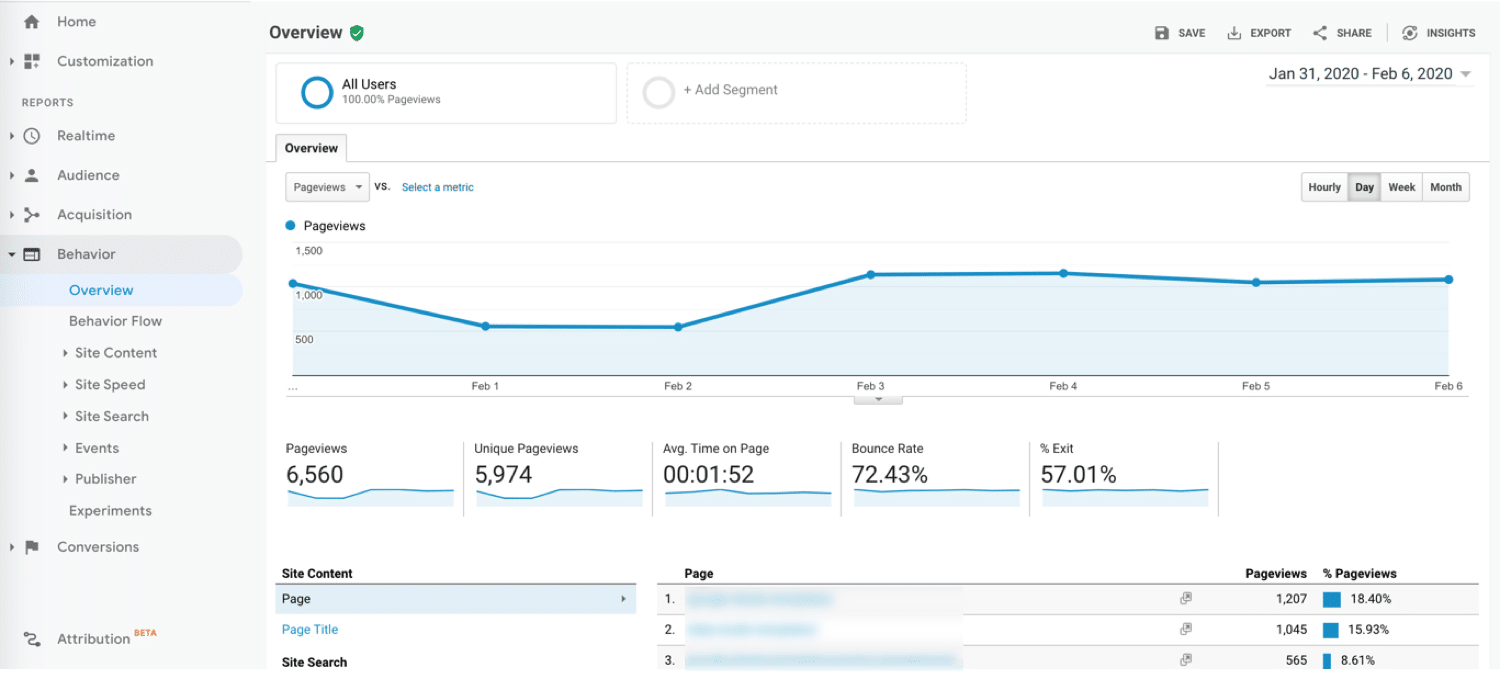The width and height of the screenshot is (1500, 681).
Task: Click the Save report icon
Action: tap(1162, 32)
